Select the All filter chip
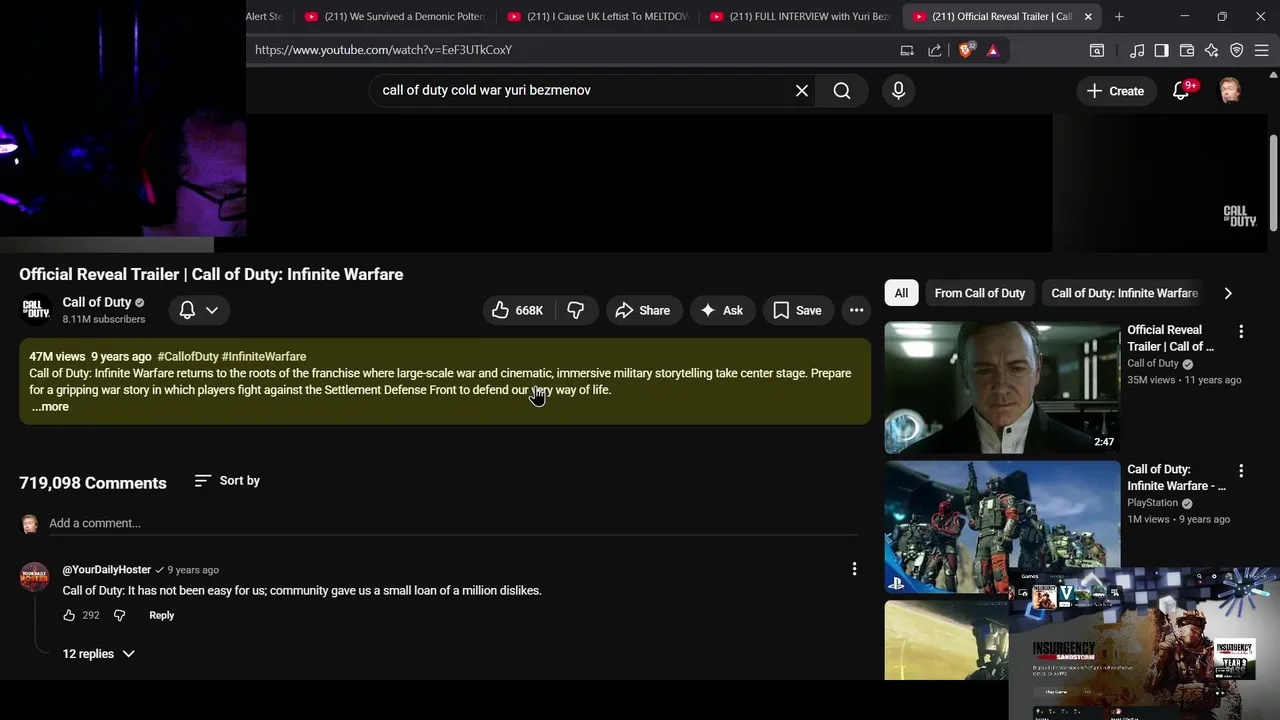 [901, 293]
